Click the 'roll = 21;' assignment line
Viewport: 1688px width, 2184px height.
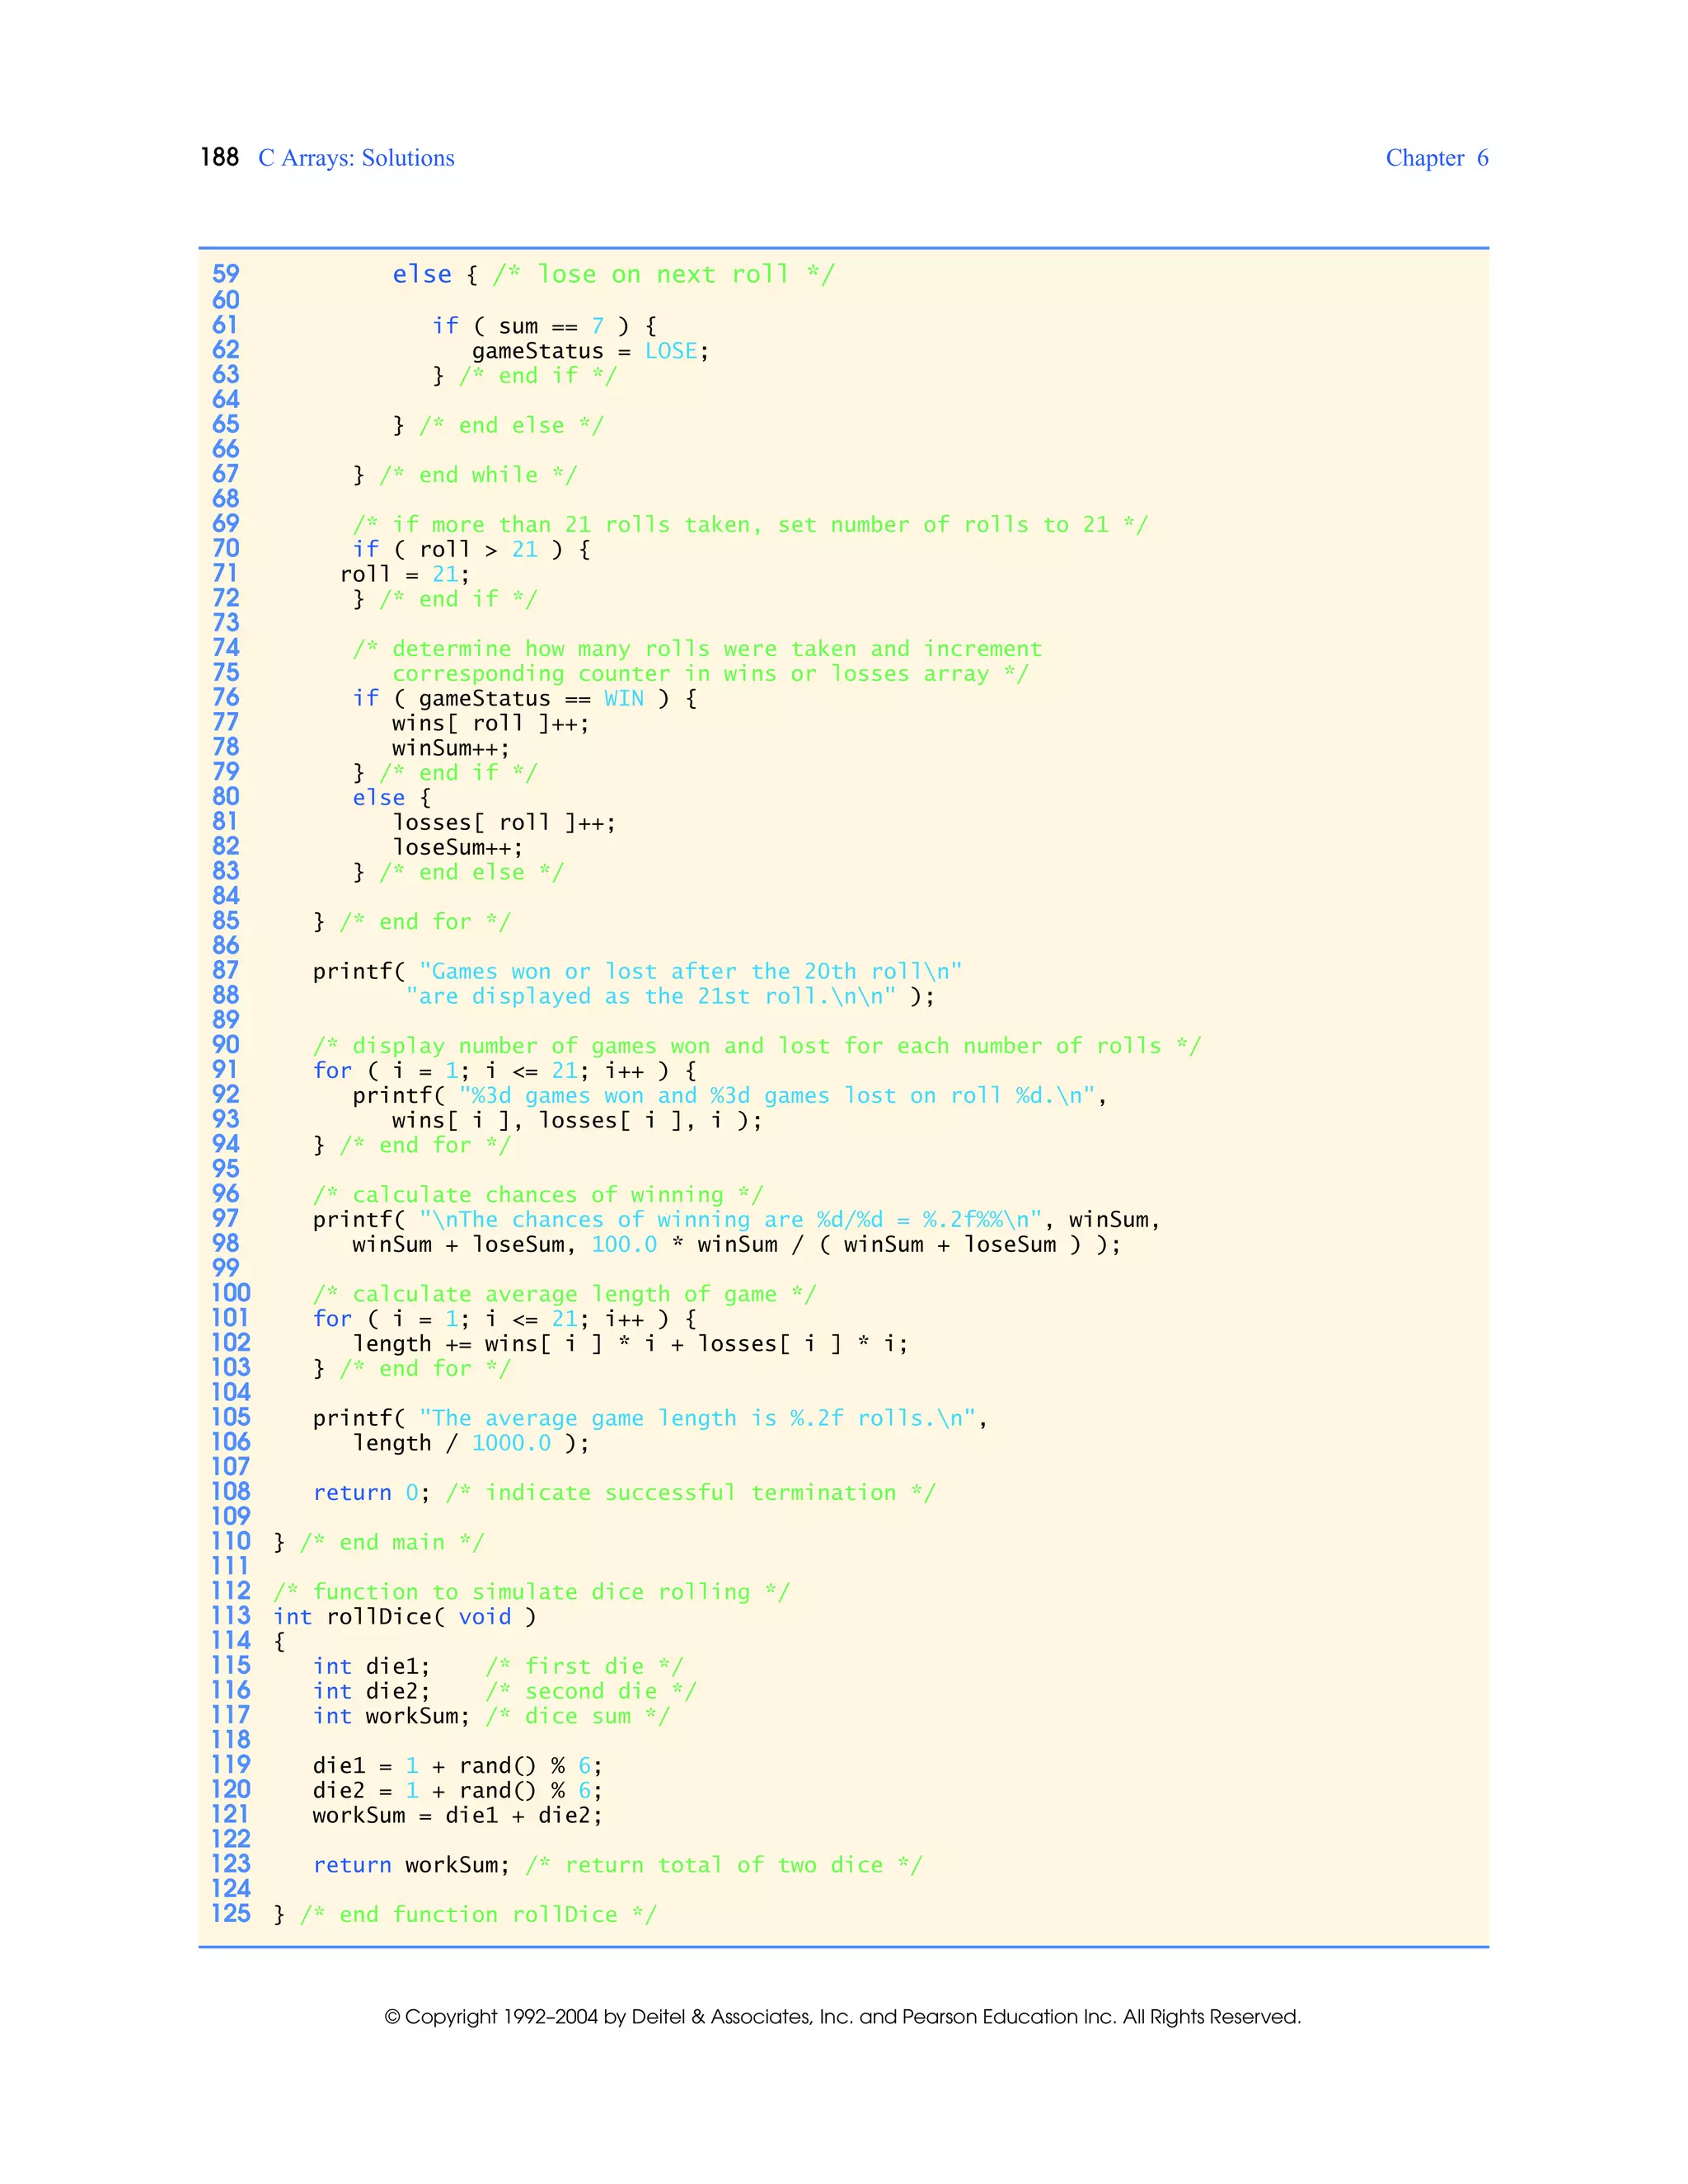[404, 574]
